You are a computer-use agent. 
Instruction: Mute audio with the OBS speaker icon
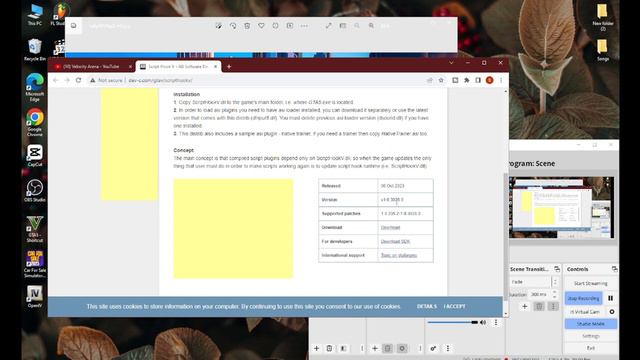[483, 322]
